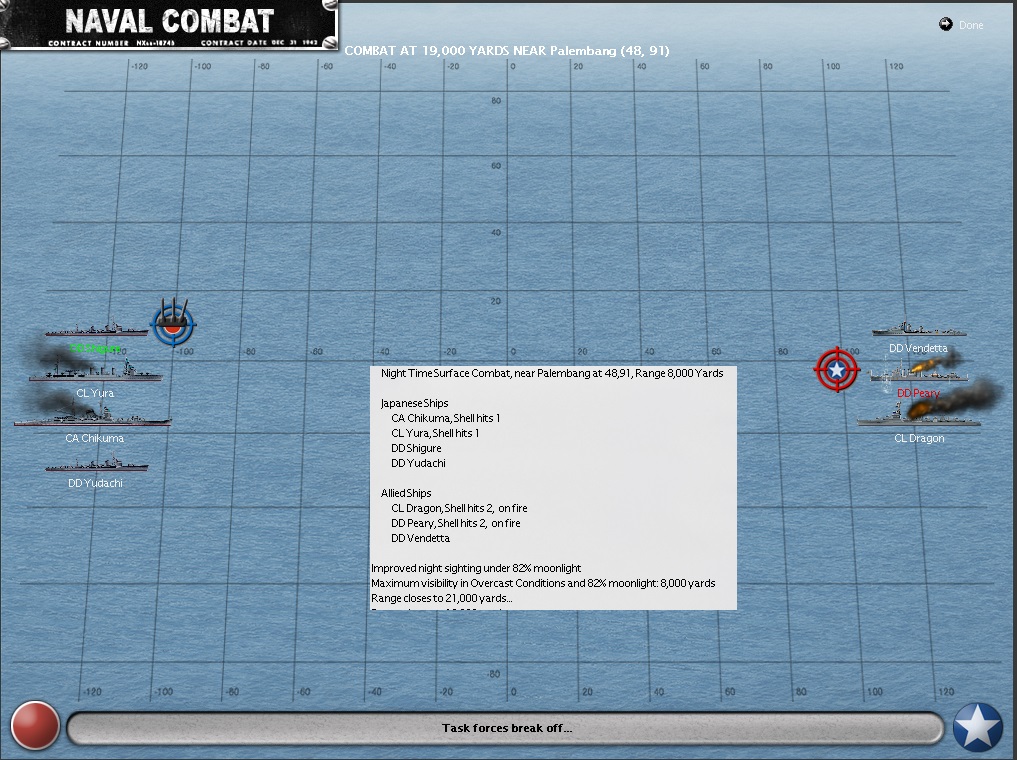
Task: Click the combat report text panel
Action: pos(553,487)
